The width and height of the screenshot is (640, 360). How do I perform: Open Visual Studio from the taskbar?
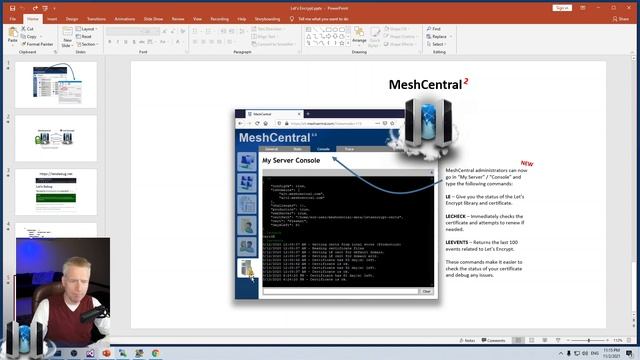(x=90, y=353)
